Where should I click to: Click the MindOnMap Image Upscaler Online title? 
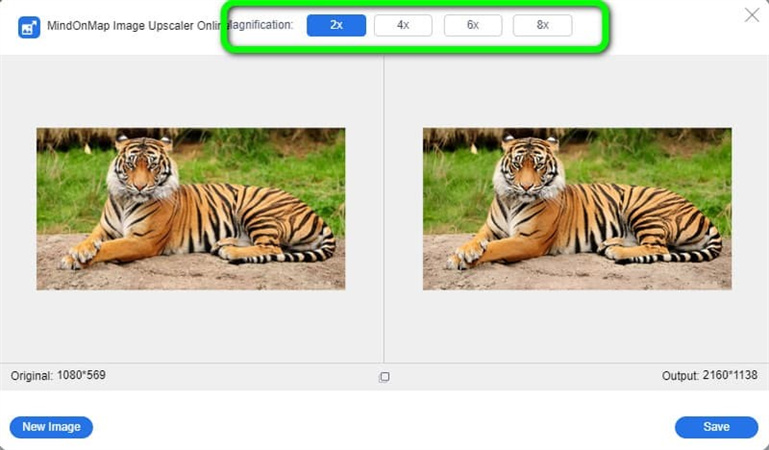pyautogui.click(x=135, y=25)
